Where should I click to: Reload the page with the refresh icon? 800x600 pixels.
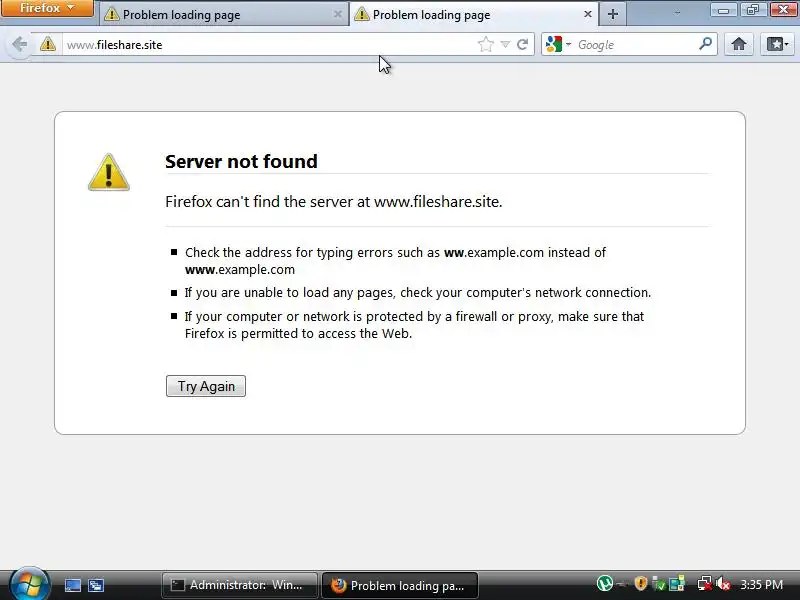[x=522, y=44]
